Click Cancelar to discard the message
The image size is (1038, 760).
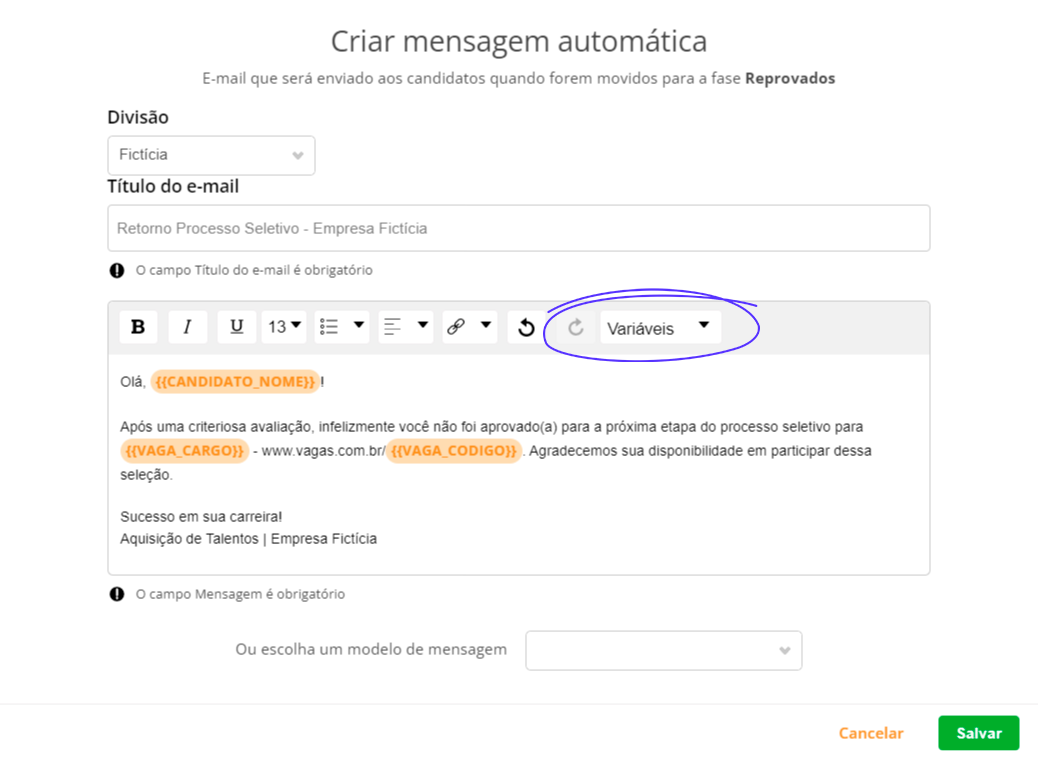coord(871,733)
